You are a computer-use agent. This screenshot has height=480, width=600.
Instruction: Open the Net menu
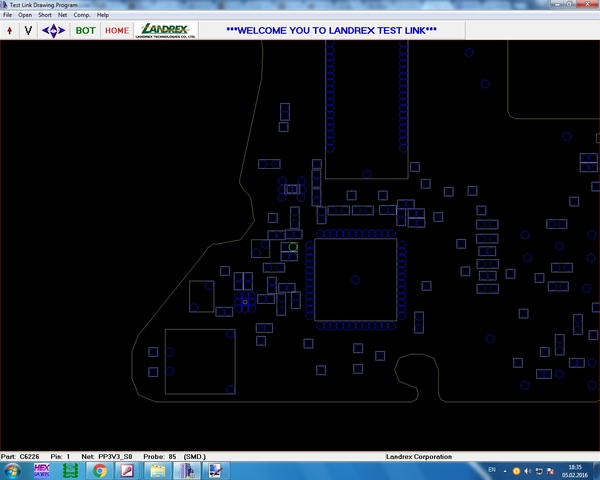coord(63,16)
